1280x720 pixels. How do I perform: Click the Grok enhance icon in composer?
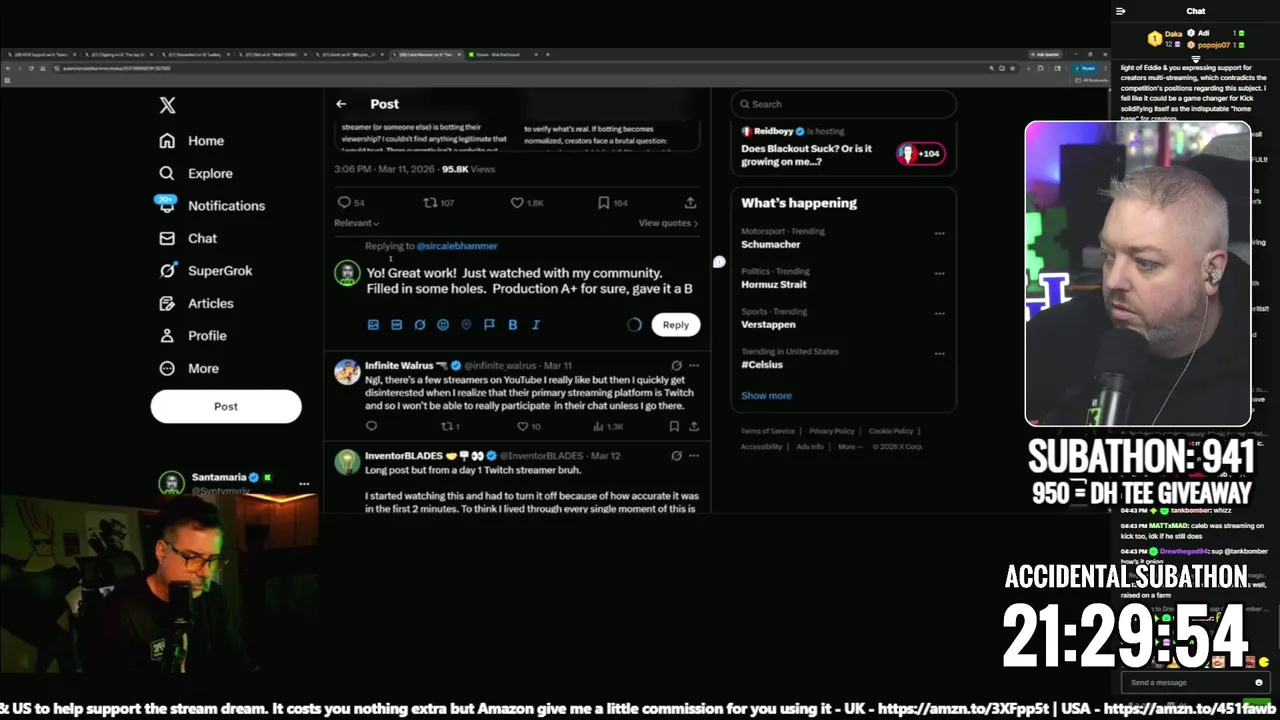click(x=420, y=325)
